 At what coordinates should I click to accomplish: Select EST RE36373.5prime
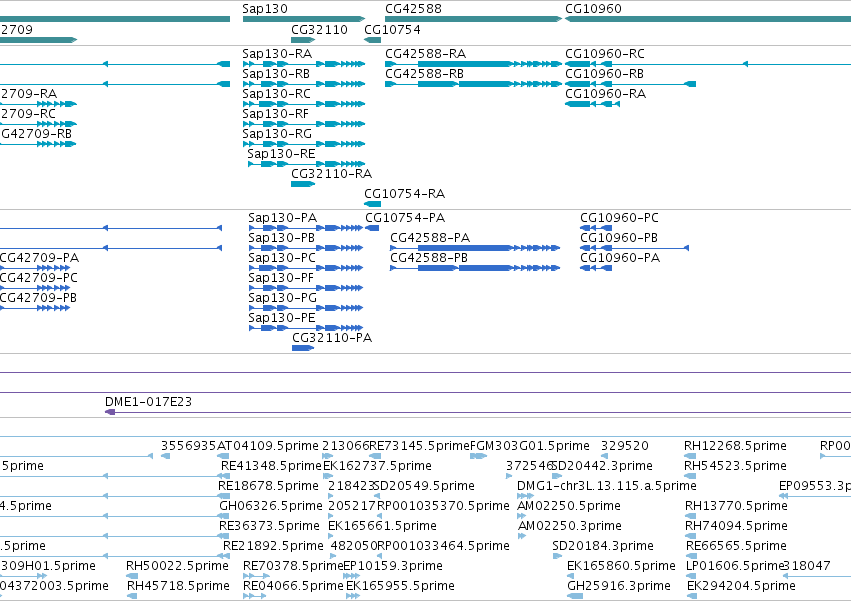pos(269,527)
